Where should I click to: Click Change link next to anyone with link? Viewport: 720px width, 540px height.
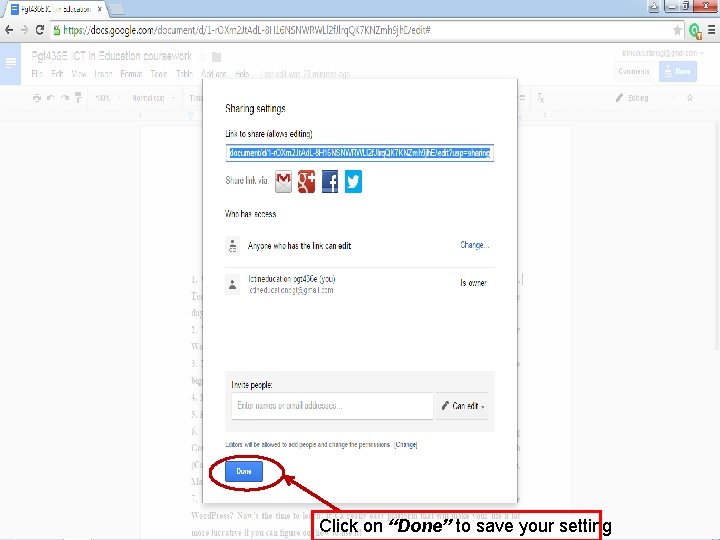474,245
